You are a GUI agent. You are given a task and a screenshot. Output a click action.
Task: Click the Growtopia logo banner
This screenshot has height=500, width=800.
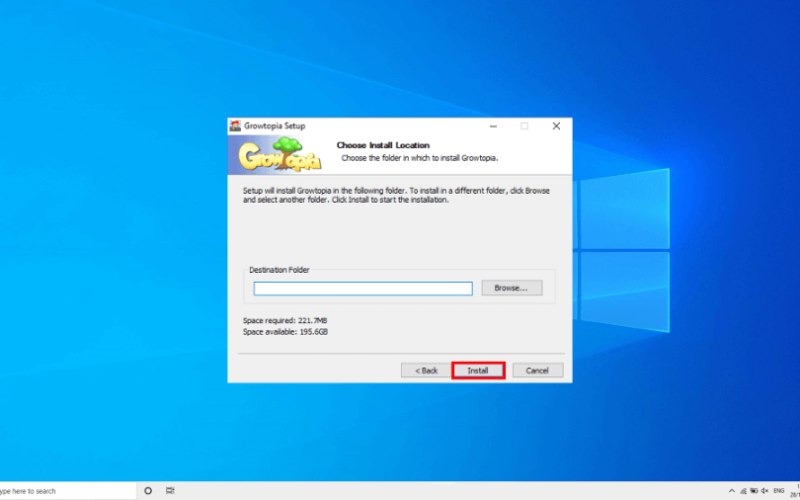click(279, 155)
